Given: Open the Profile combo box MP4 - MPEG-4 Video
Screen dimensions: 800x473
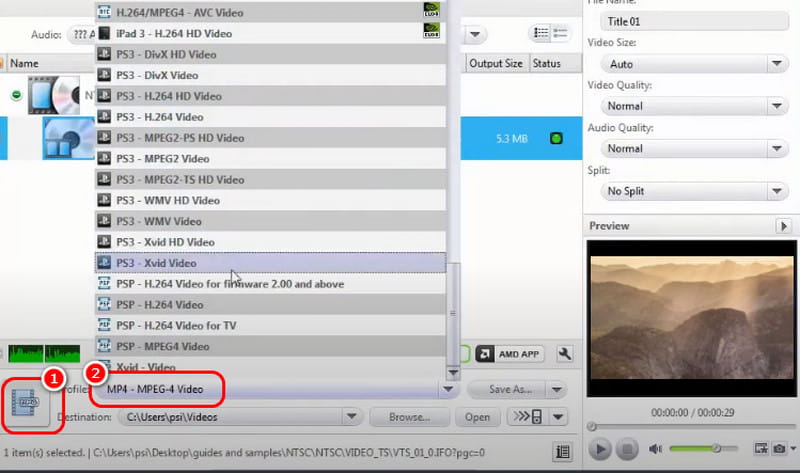Looking at the screenshot, I should [x=276, y=389].
